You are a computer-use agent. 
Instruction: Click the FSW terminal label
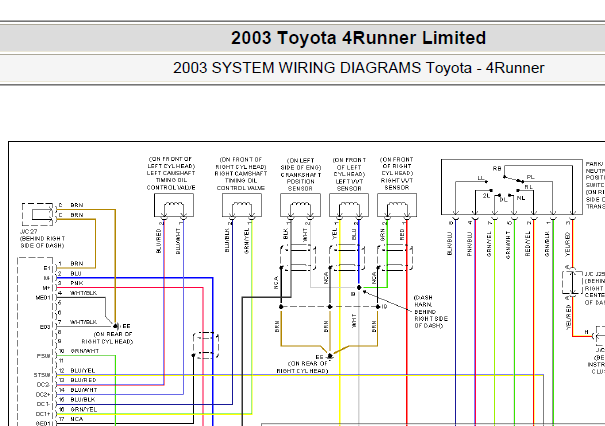[x=44, y=356]
